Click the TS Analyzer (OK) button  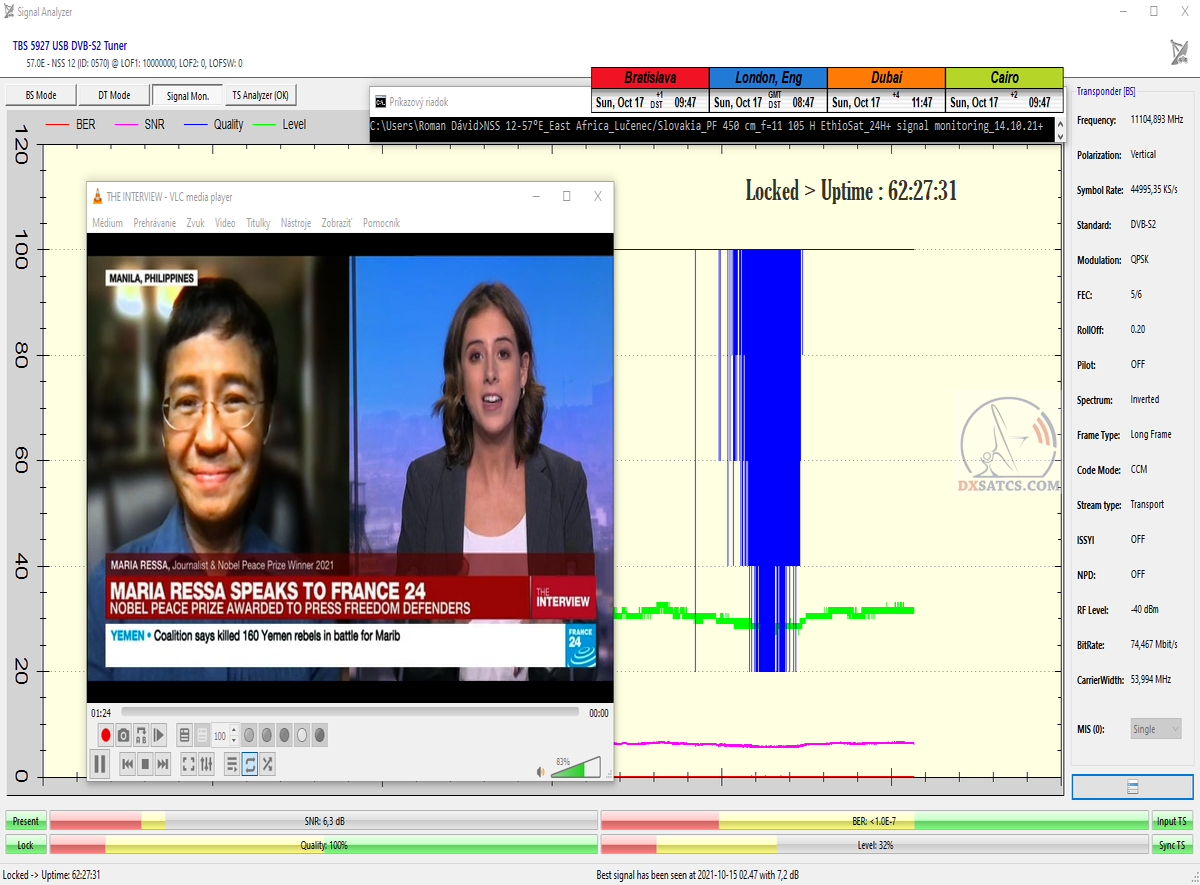260,96
